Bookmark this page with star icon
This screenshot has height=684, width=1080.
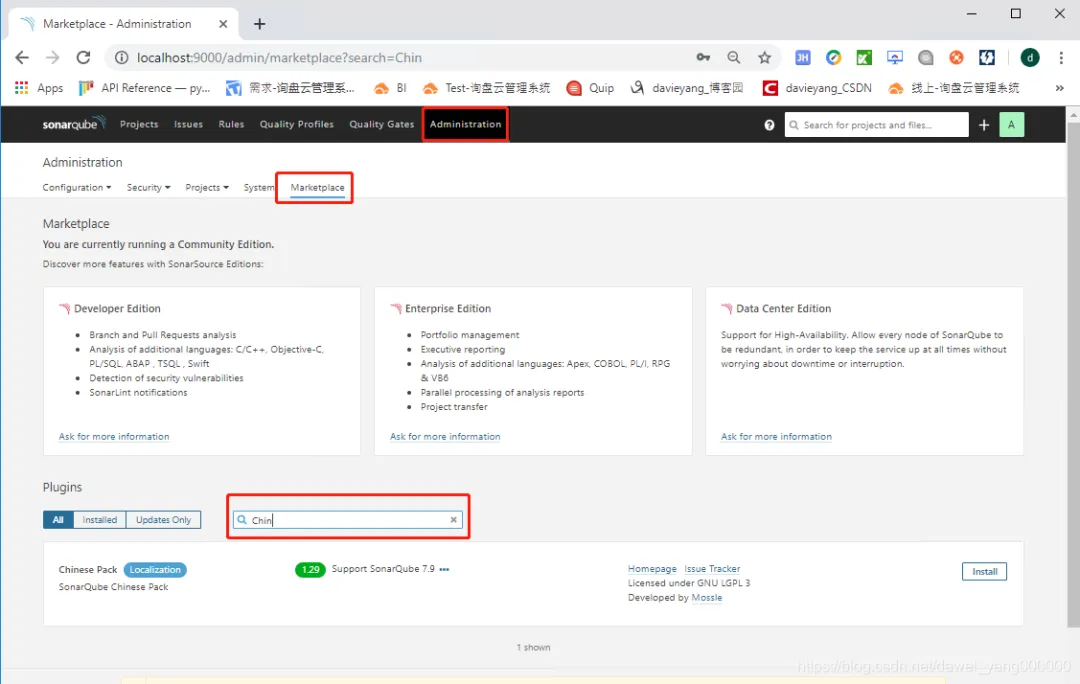click(x=765, y=58)
